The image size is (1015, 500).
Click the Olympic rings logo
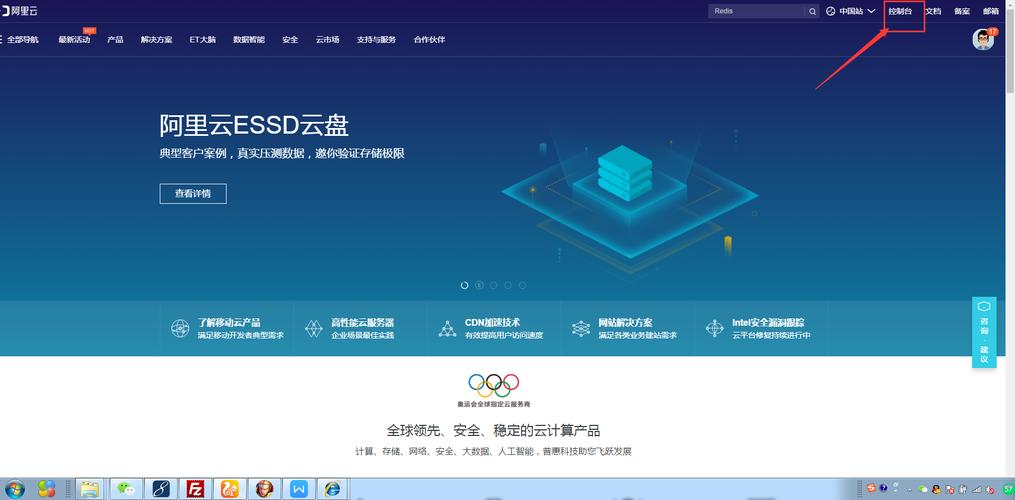point(493,385)
